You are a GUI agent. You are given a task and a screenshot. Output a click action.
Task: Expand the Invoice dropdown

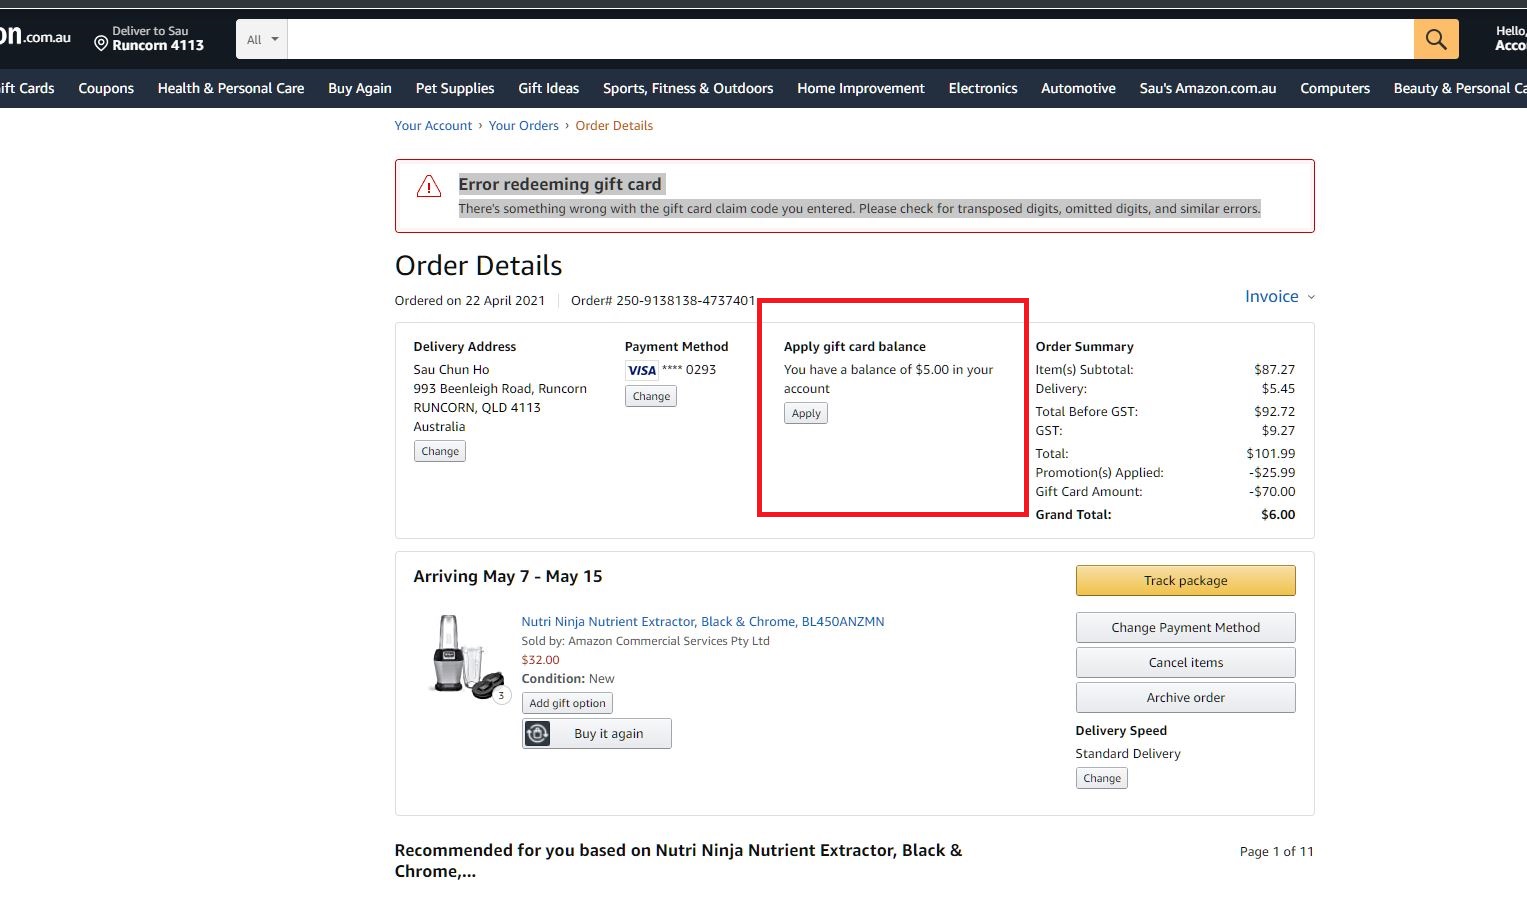coord(1280,296)
